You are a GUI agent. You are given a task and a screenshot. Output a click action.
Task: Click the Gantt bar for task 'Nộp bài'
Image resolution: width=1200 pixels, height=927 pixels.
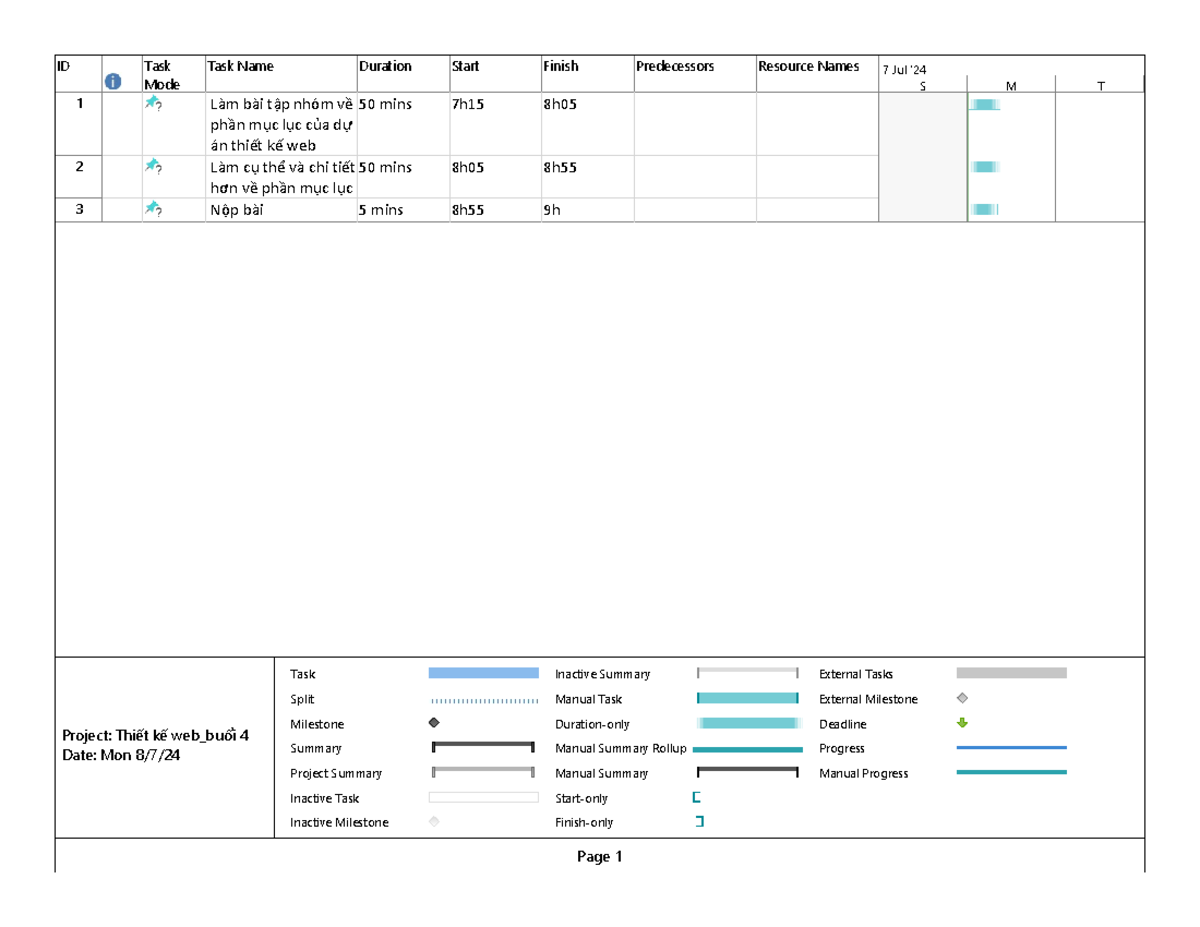tap(983, 210)
